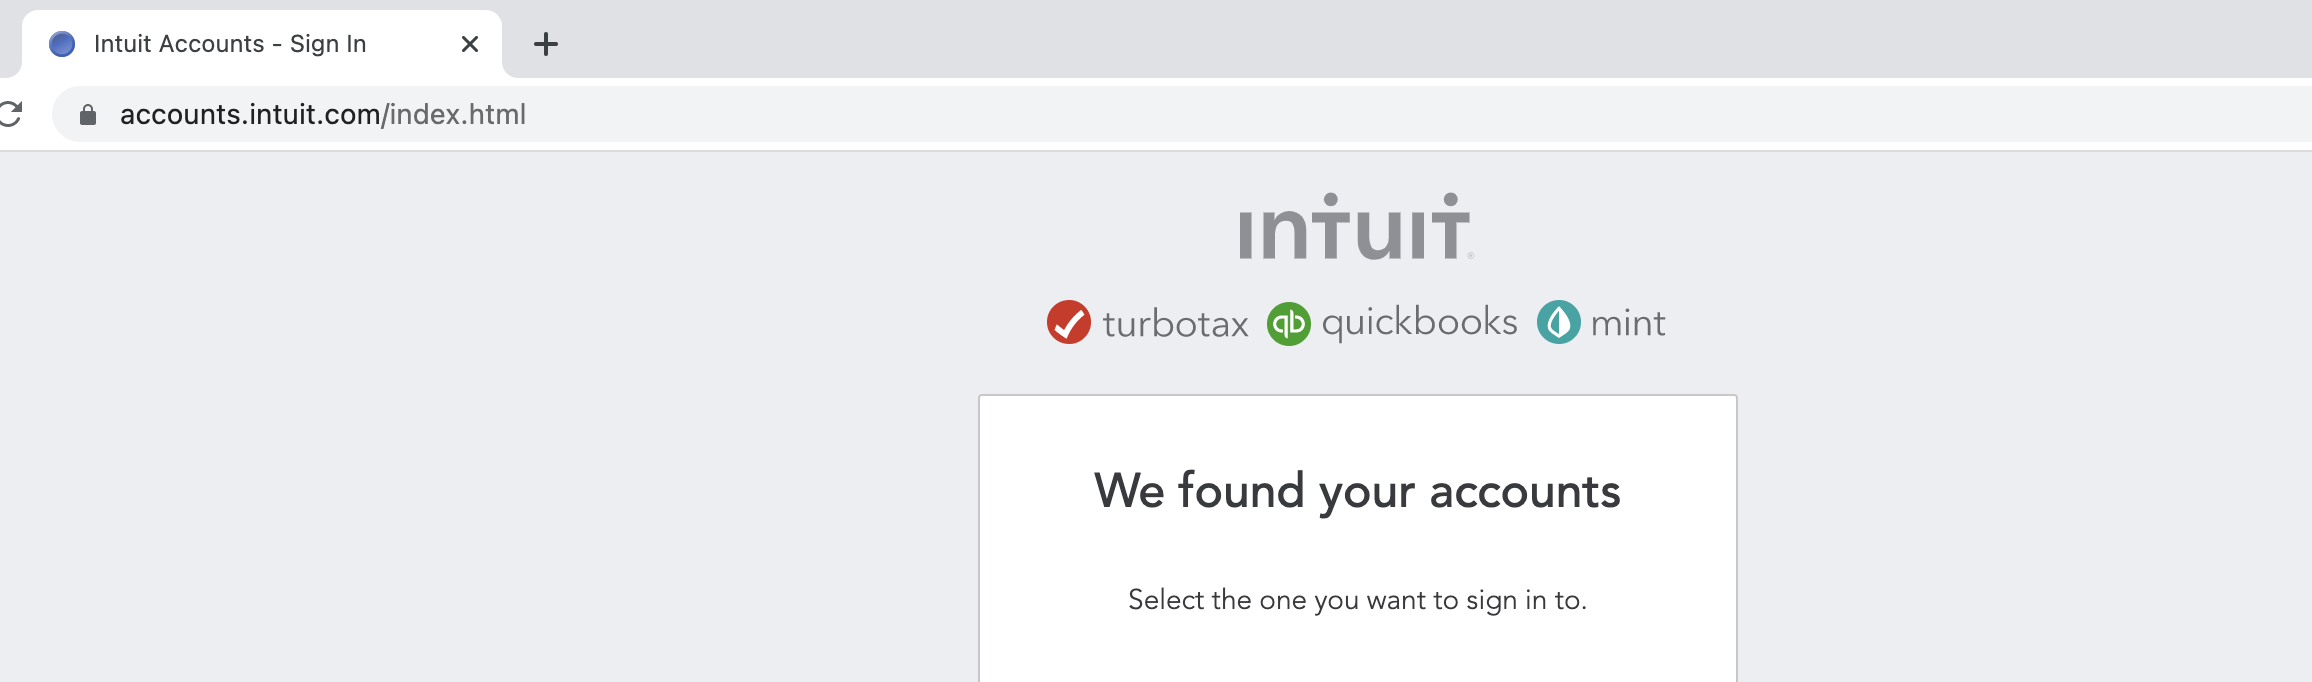The image size is (2312, 682).
Task: Click the account selection card
Action: [x=1357, y=540]
